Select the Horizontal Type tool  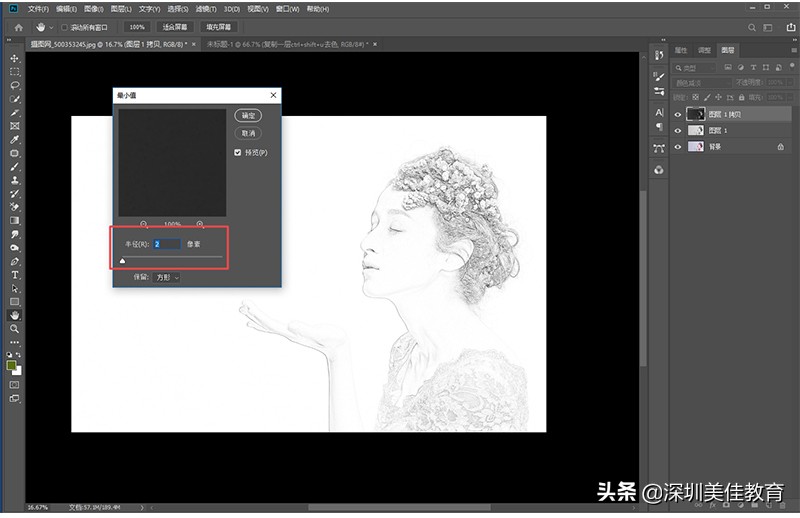[14, 275]
